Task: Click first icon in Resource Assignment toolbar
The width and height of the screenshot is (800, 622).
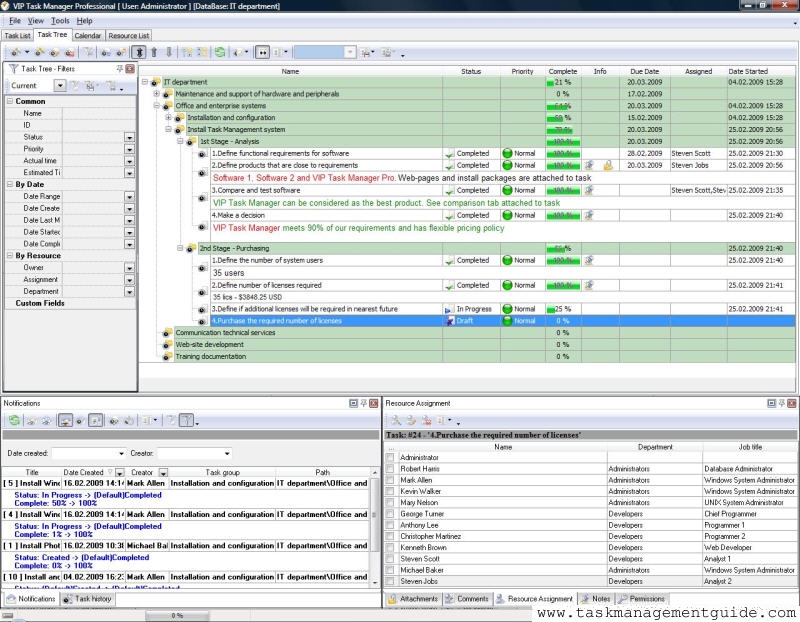Action: click(x=395, y=421)
